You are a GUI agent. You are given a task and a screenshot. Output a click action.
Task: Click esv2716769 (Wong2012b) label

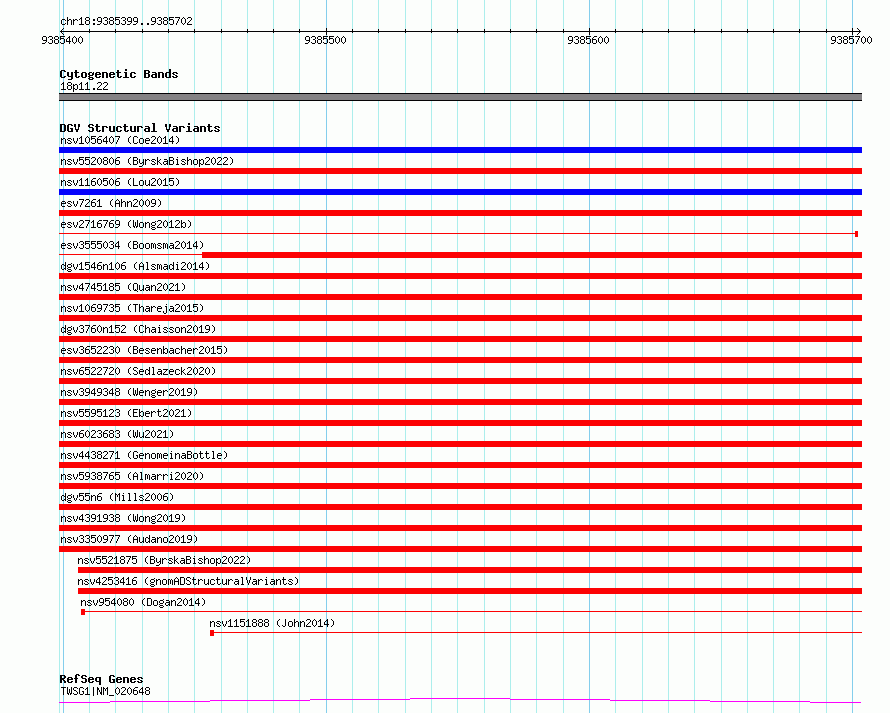tap(126, 224)
